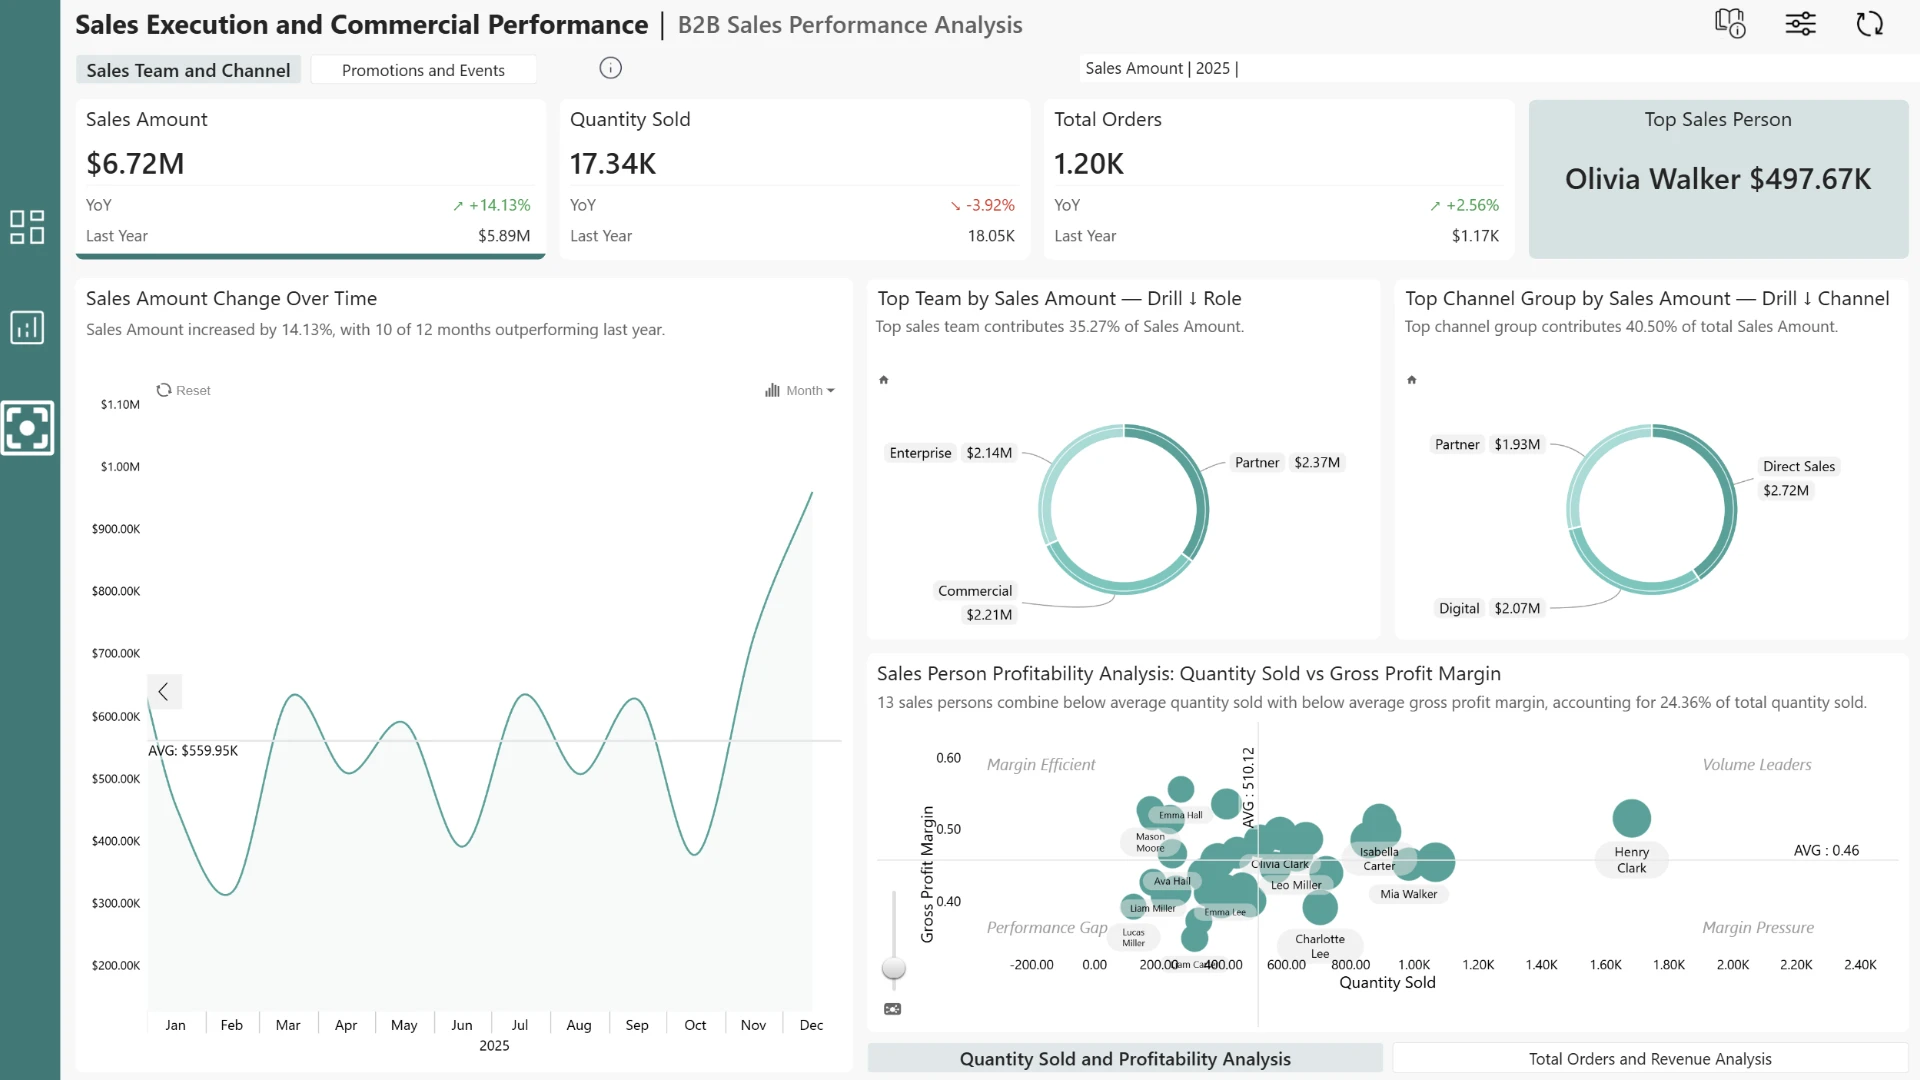This screenshot has height=1080, width=1920.
Task: Click Henry Clark's bubble in scatter chart
Action: click(x=1631, y=818)
